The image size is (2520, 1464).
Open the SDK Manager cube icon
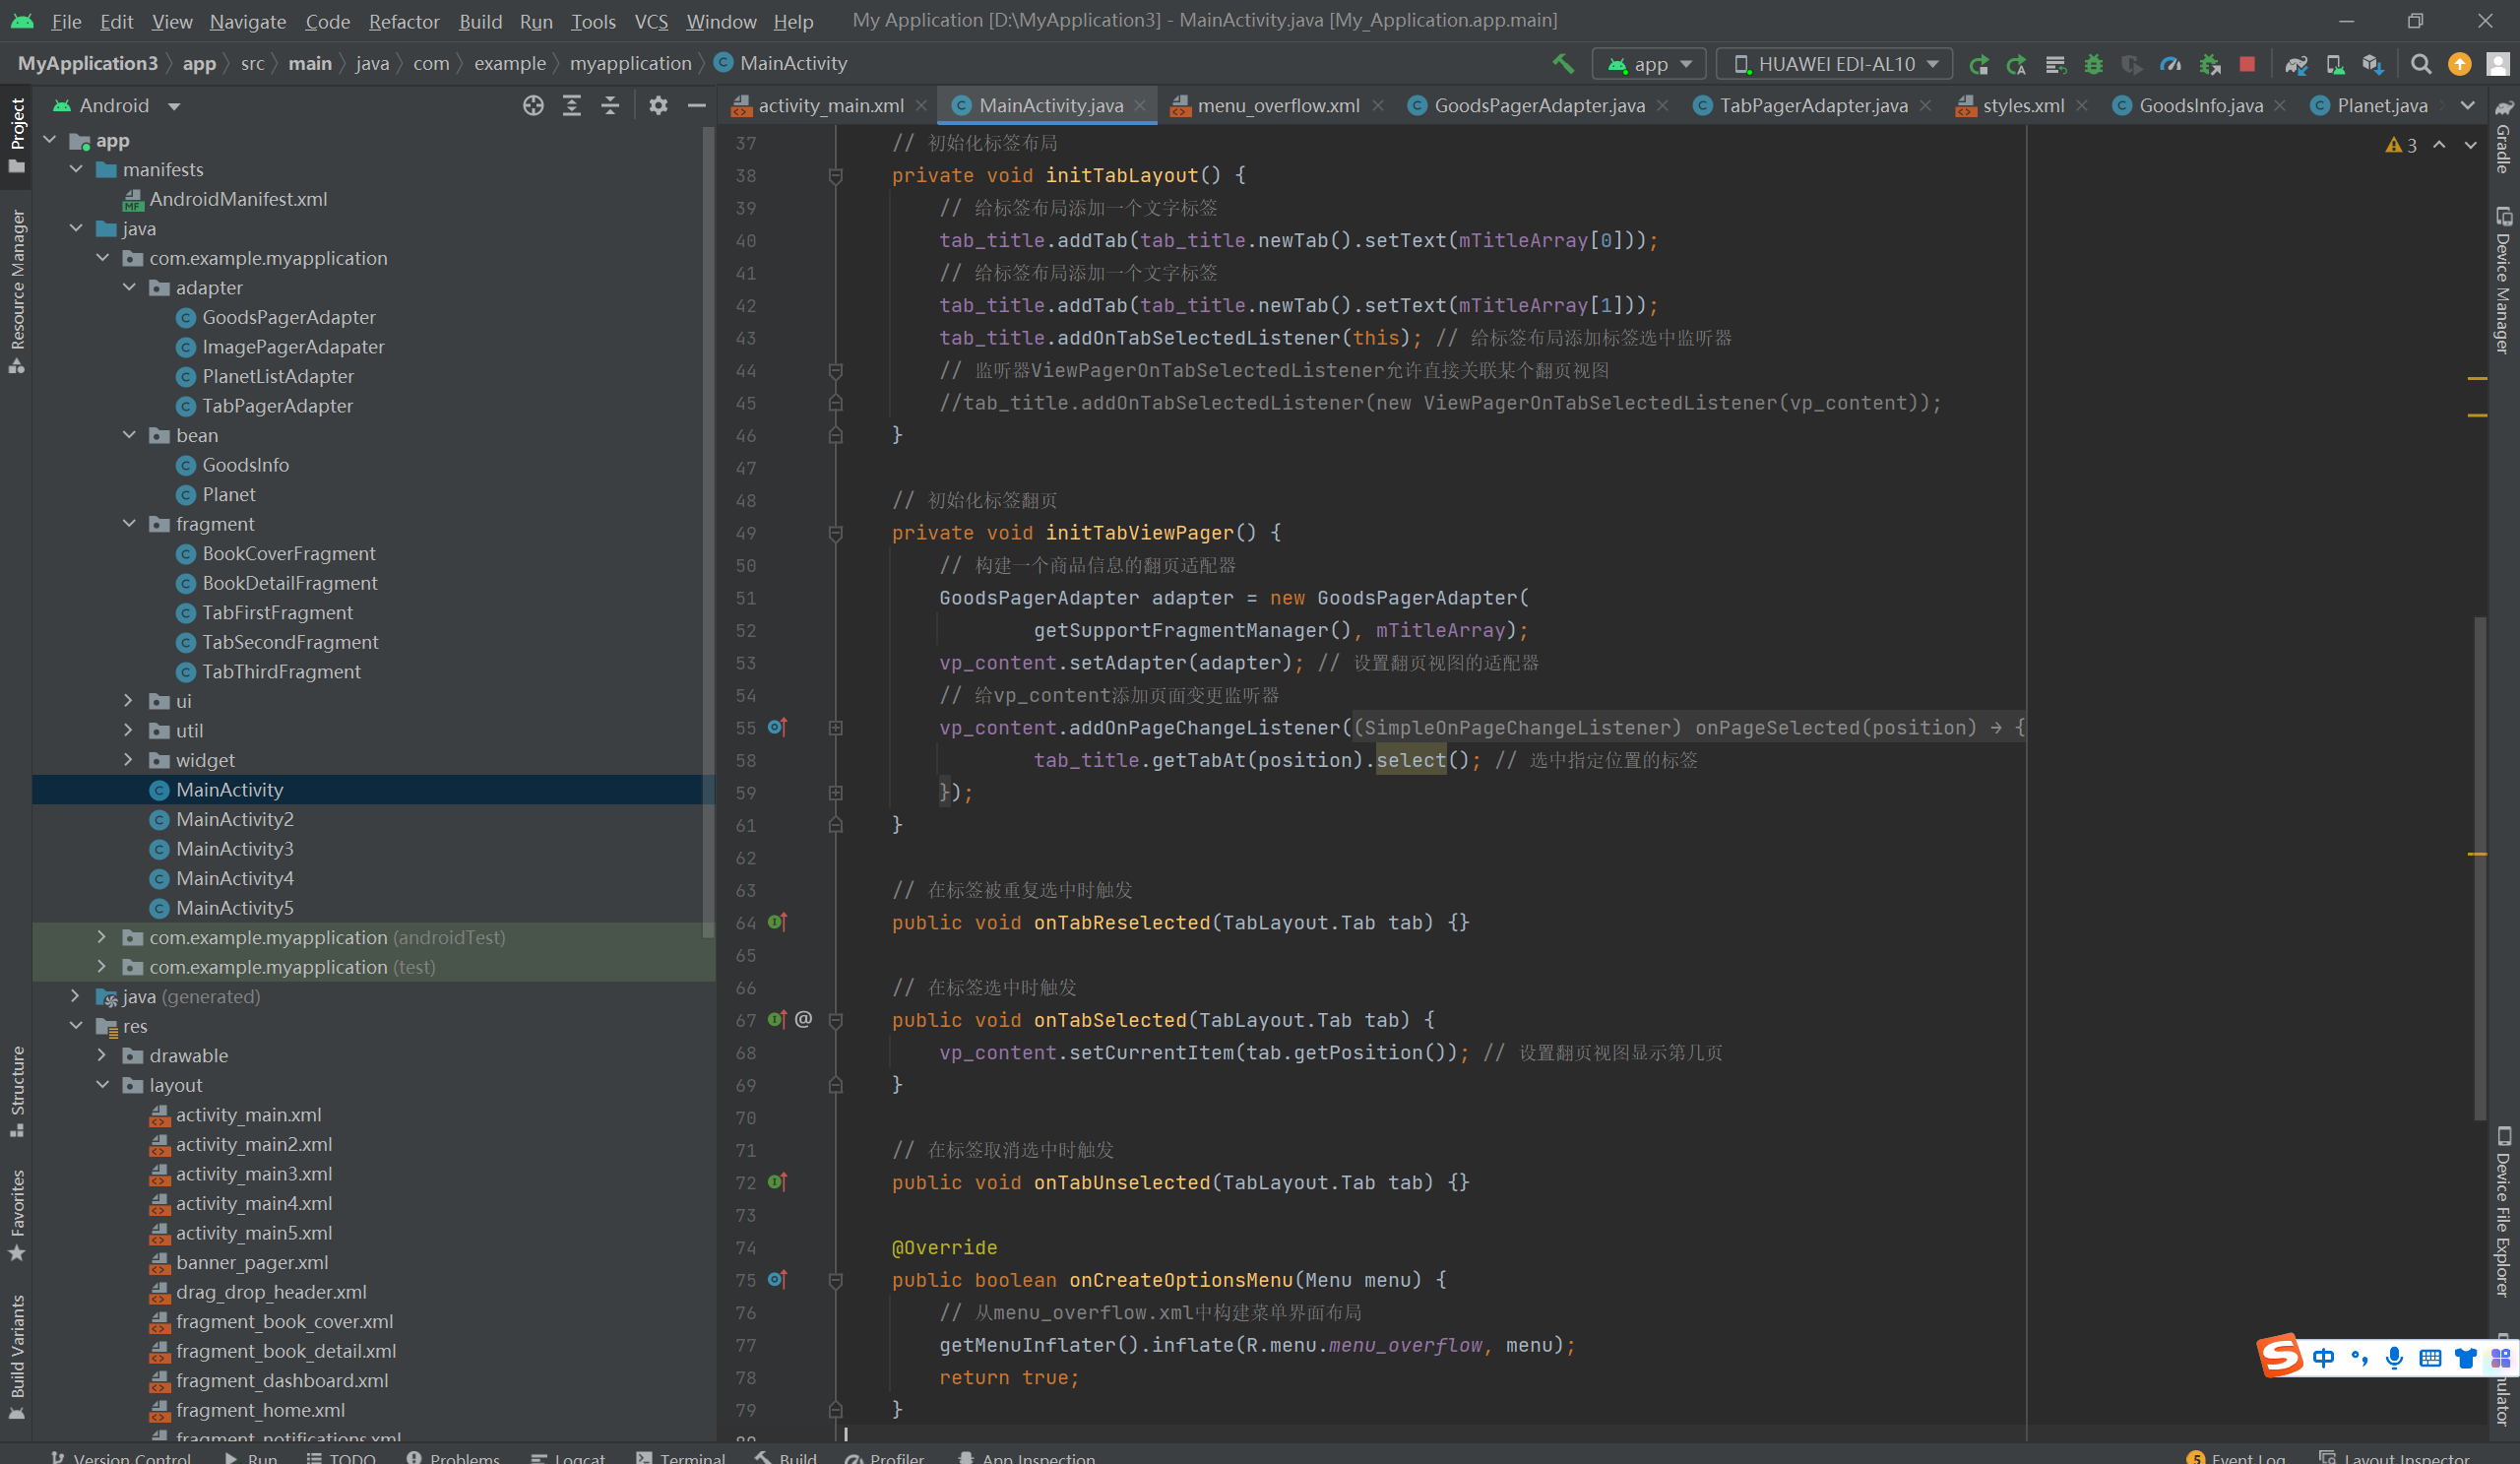pyautogui.click(x=2372, y=64)
